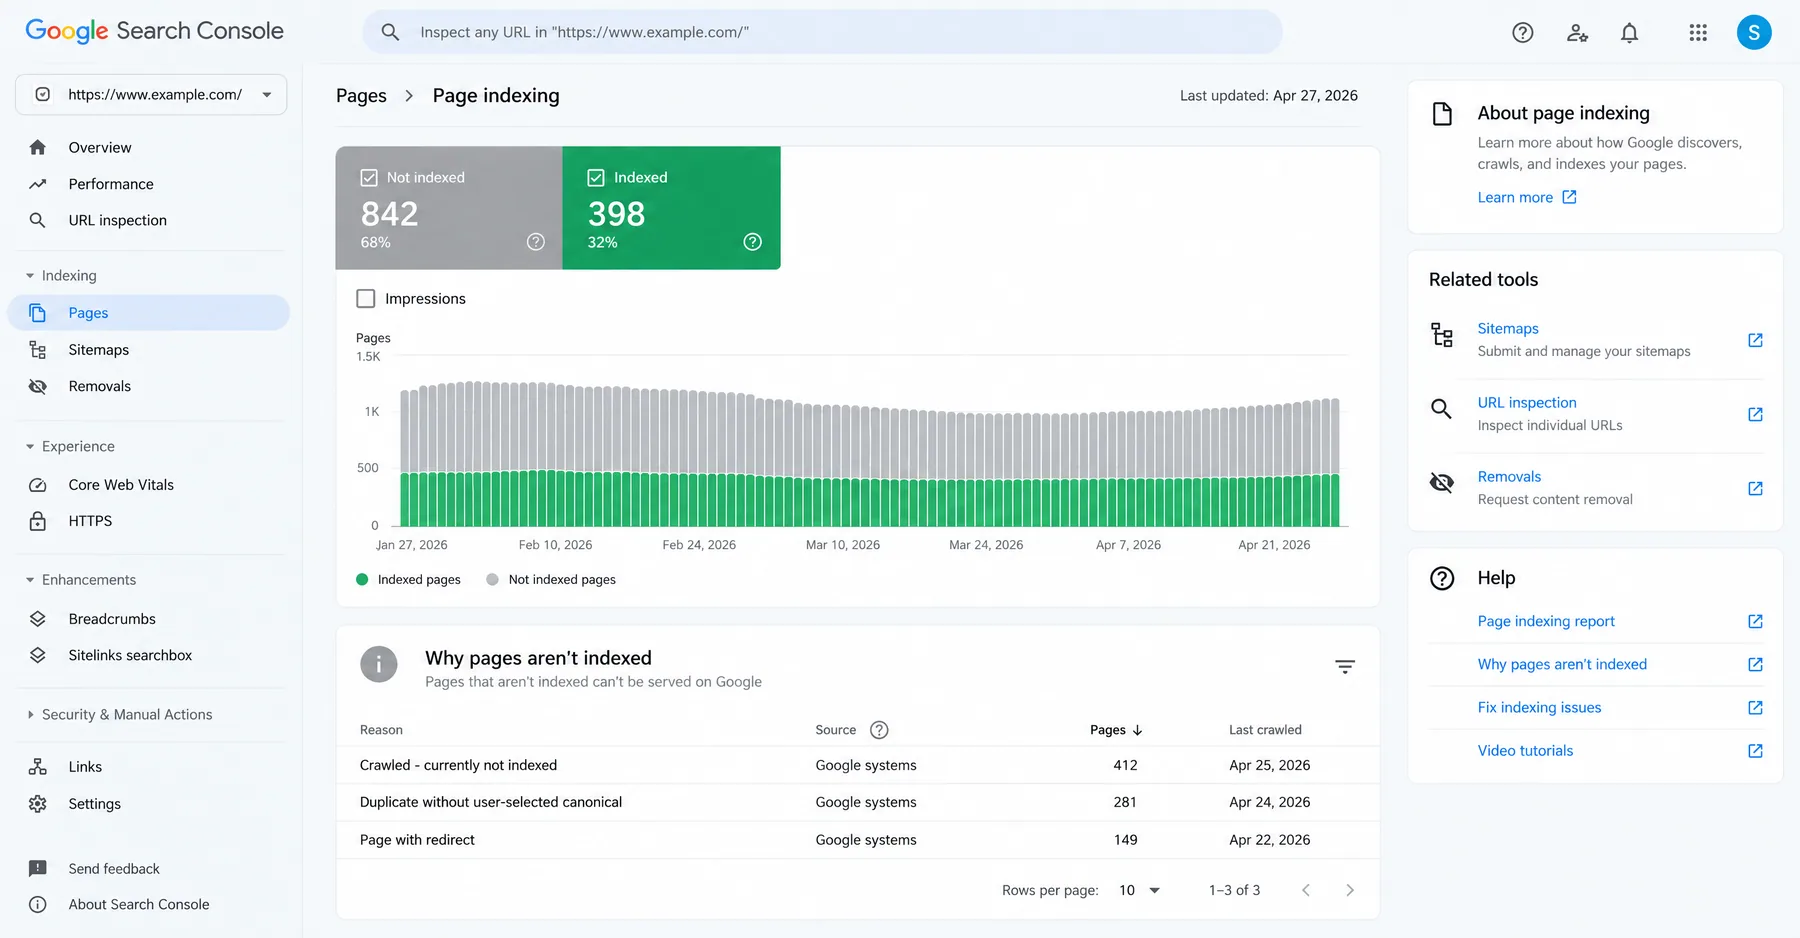
Task: Go to next page of table rows
Action: coord(1350,890)
